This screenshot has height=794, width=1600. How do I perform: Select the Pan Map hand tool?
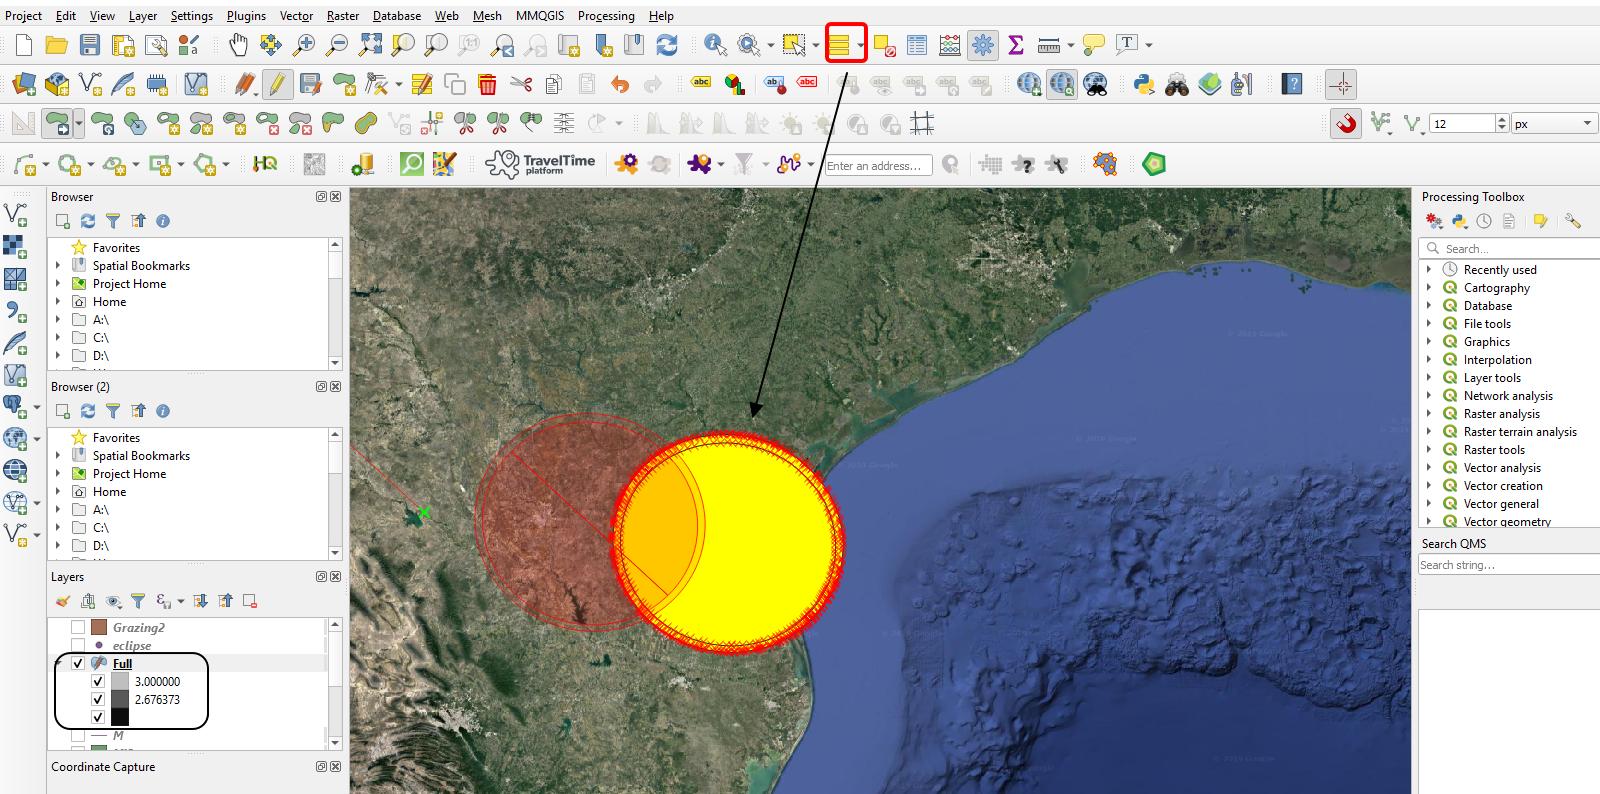tap(238, 45)
